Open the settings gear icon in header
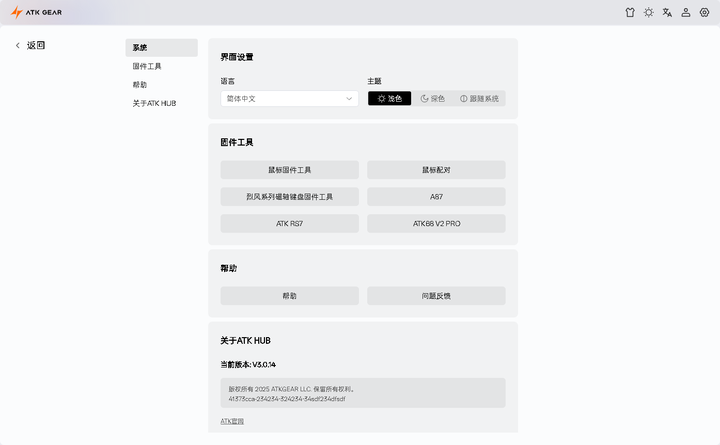Viewport: 720px width, 445px height. coord(704,12)
